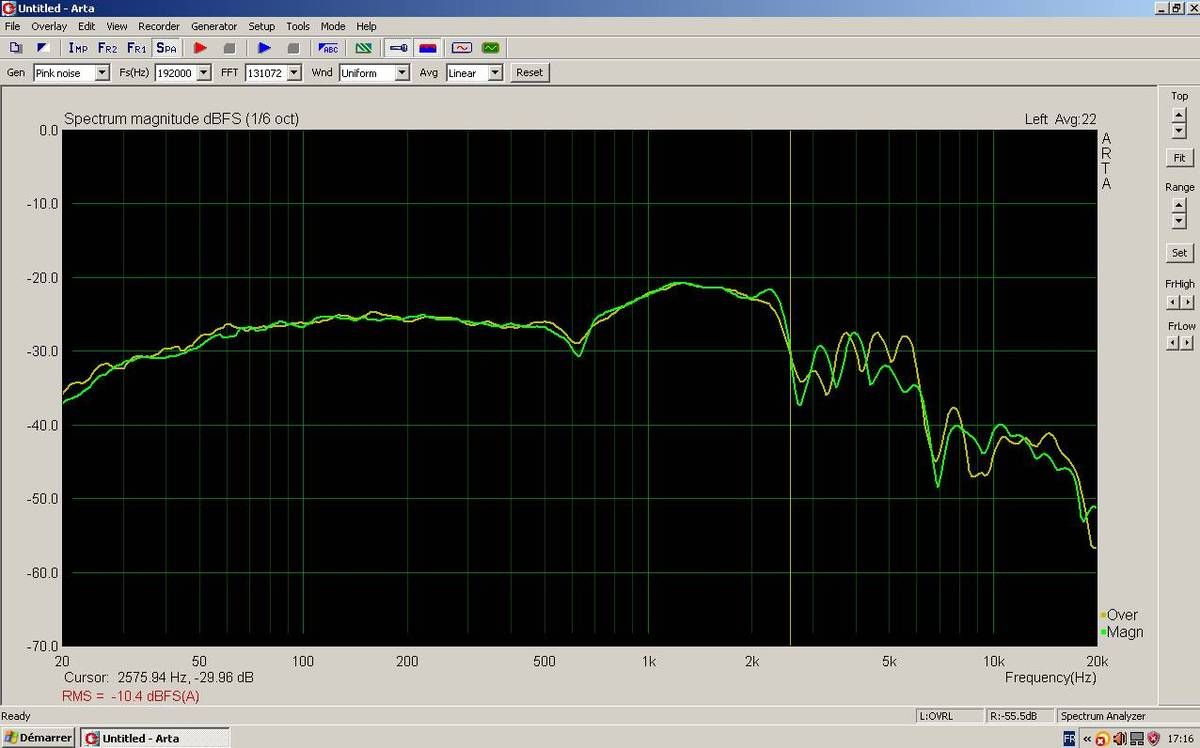Screen dimensions: 1200x748
Task: Click the Fit button in right panel
Action: point(1179,158)
